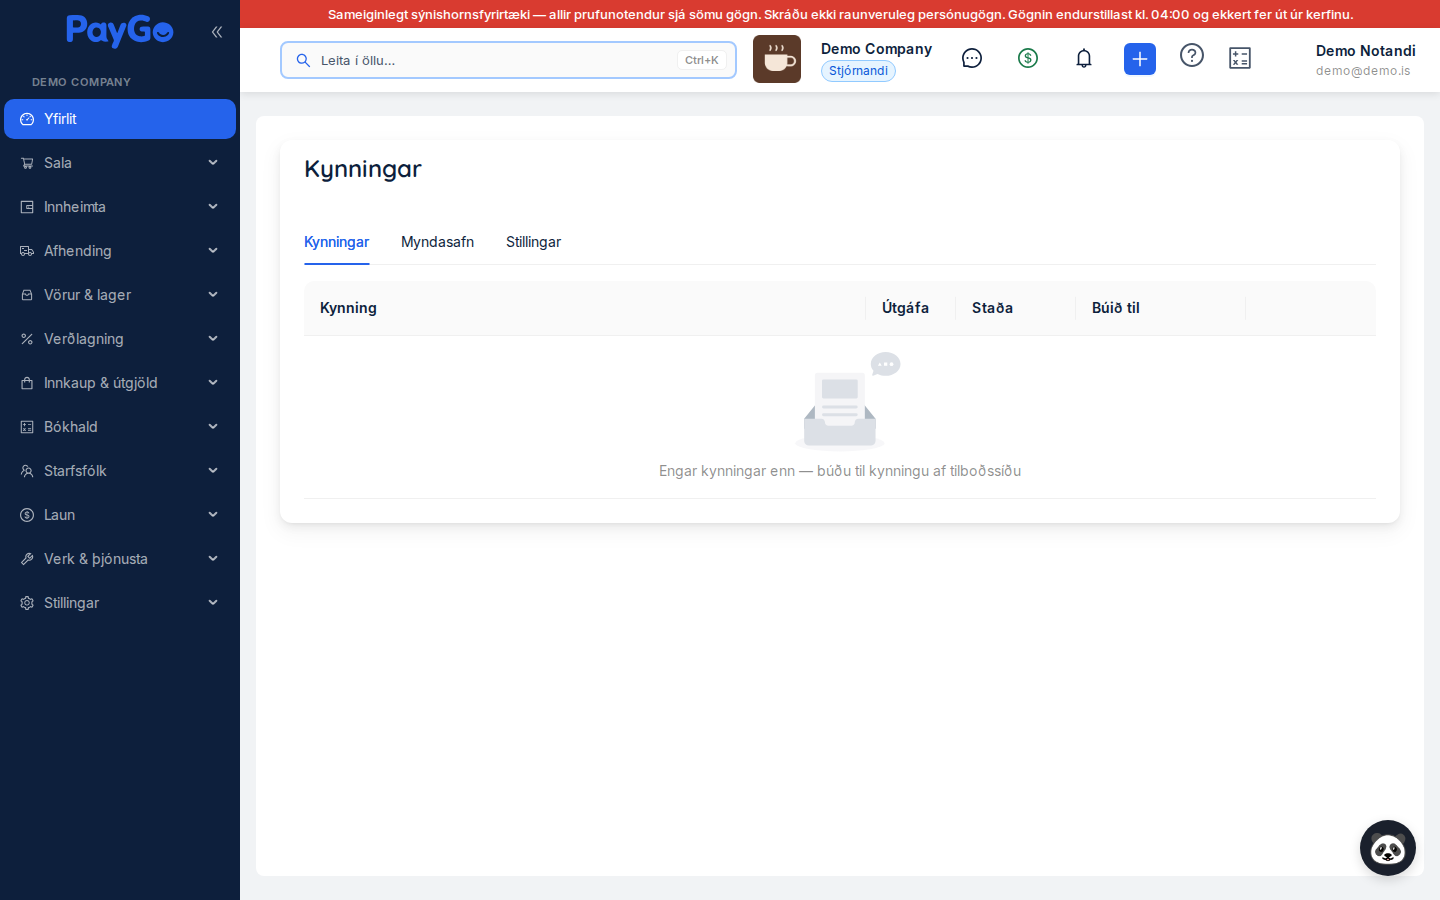Click the demo@demo.is email text
The width and height of the screenshot is (1440, 900).
[1363, 71]
